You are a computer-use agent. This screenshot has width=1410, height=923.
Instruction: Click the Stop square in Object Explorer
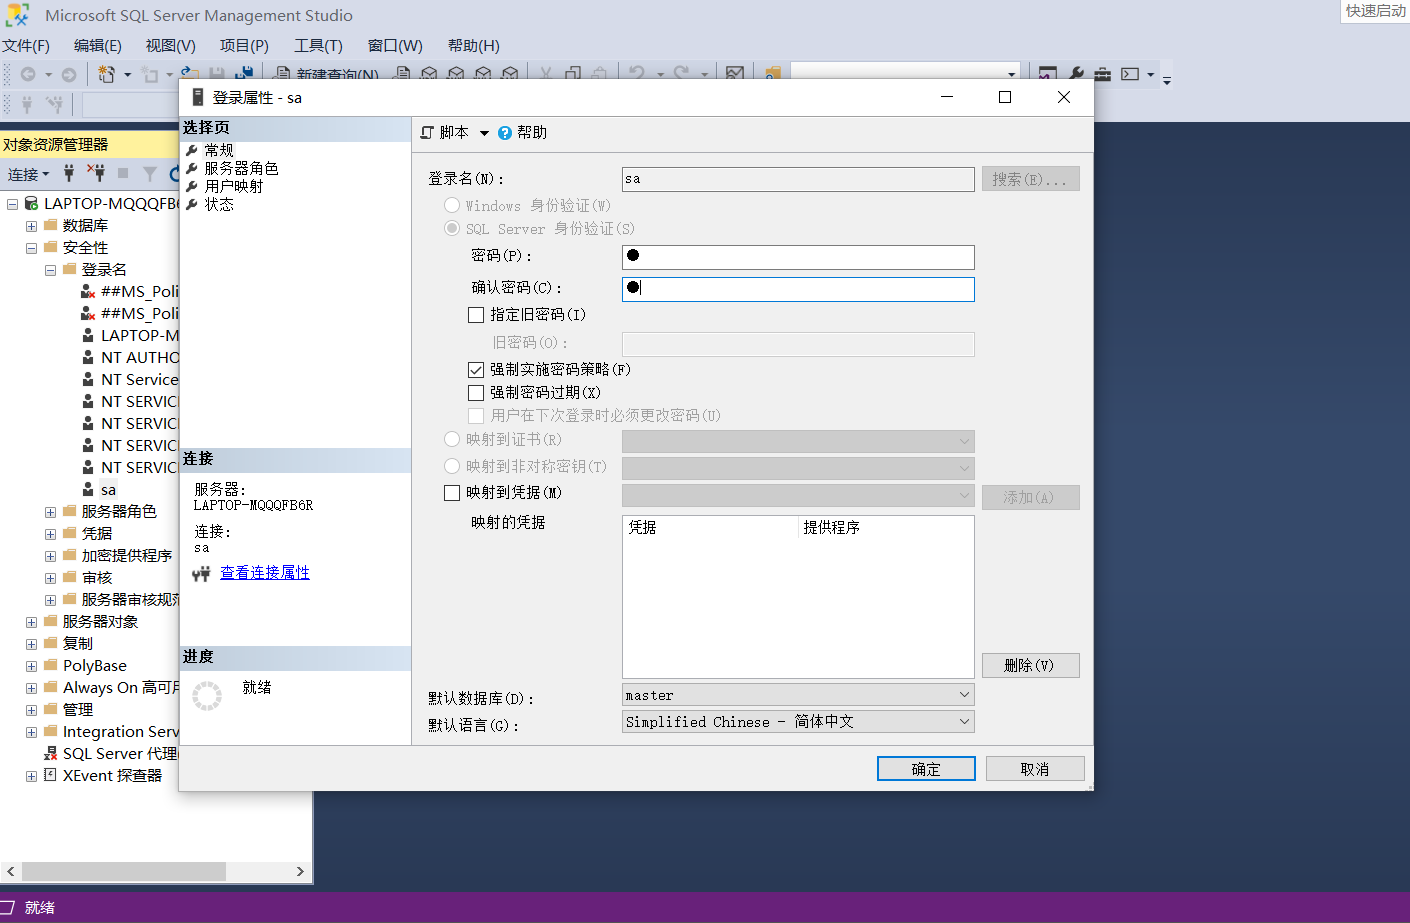tap(123, 173)
